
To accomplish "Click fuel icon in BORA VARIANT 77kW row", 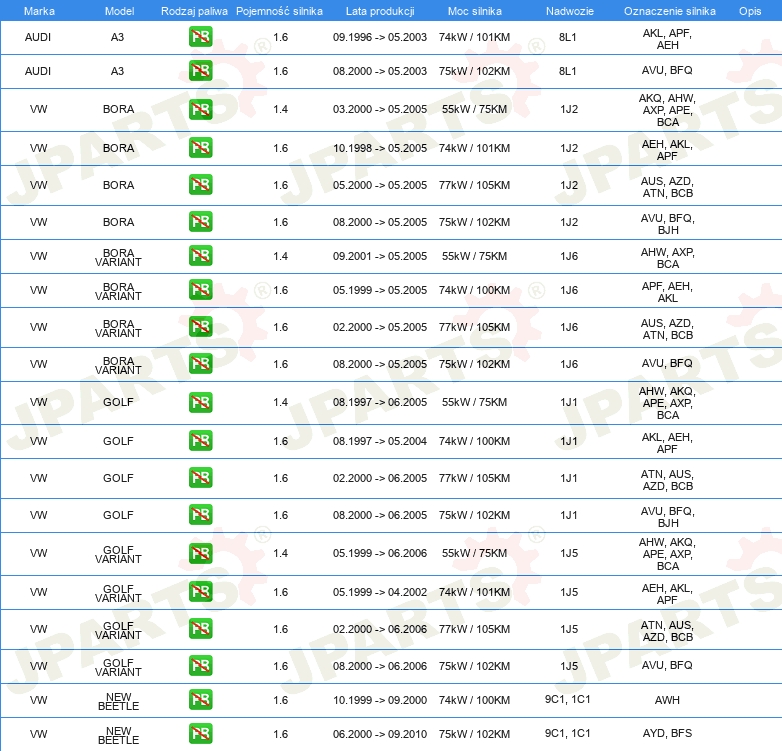I will [200, 327].
